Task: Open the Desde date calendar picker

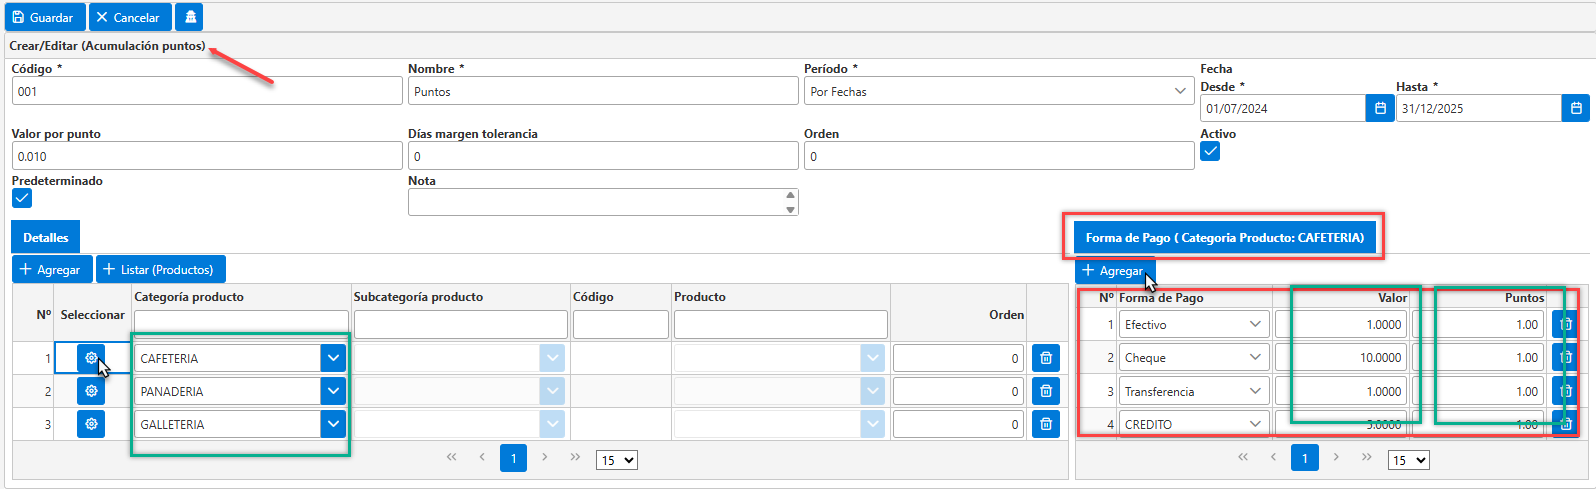Action: (1380, 108)
